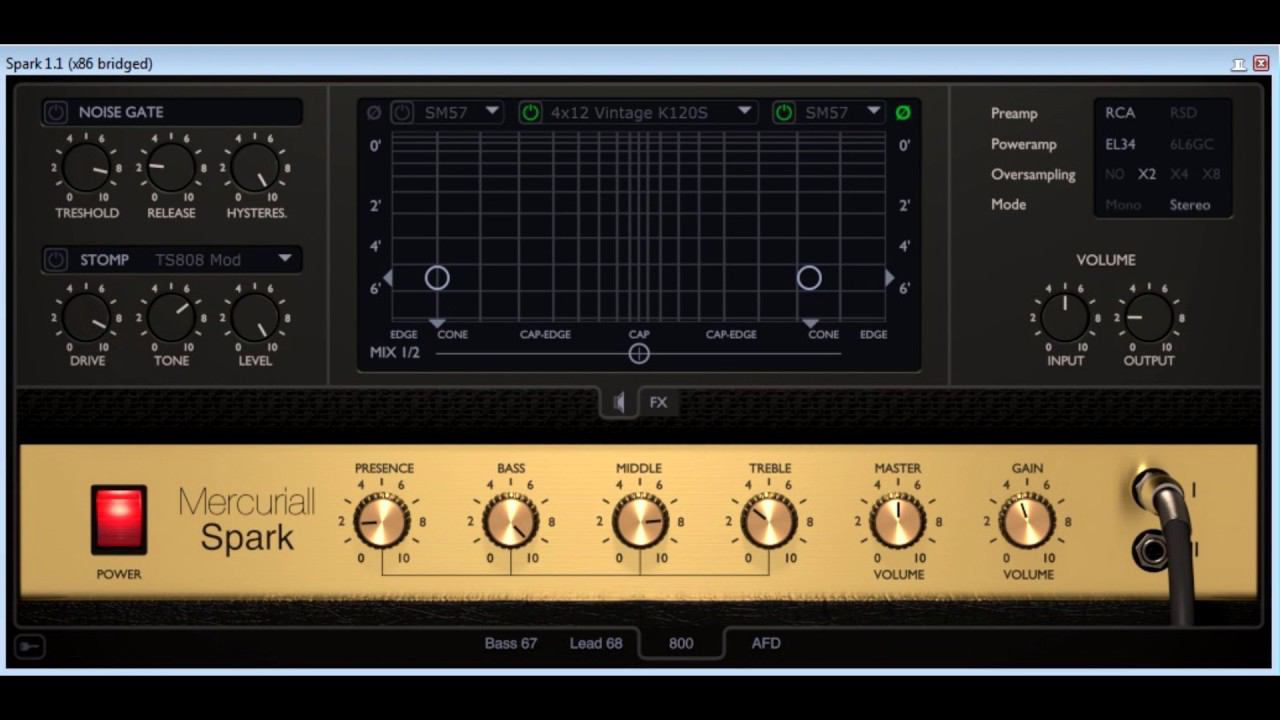Set oversampling to X8

tap(1211, 174)
